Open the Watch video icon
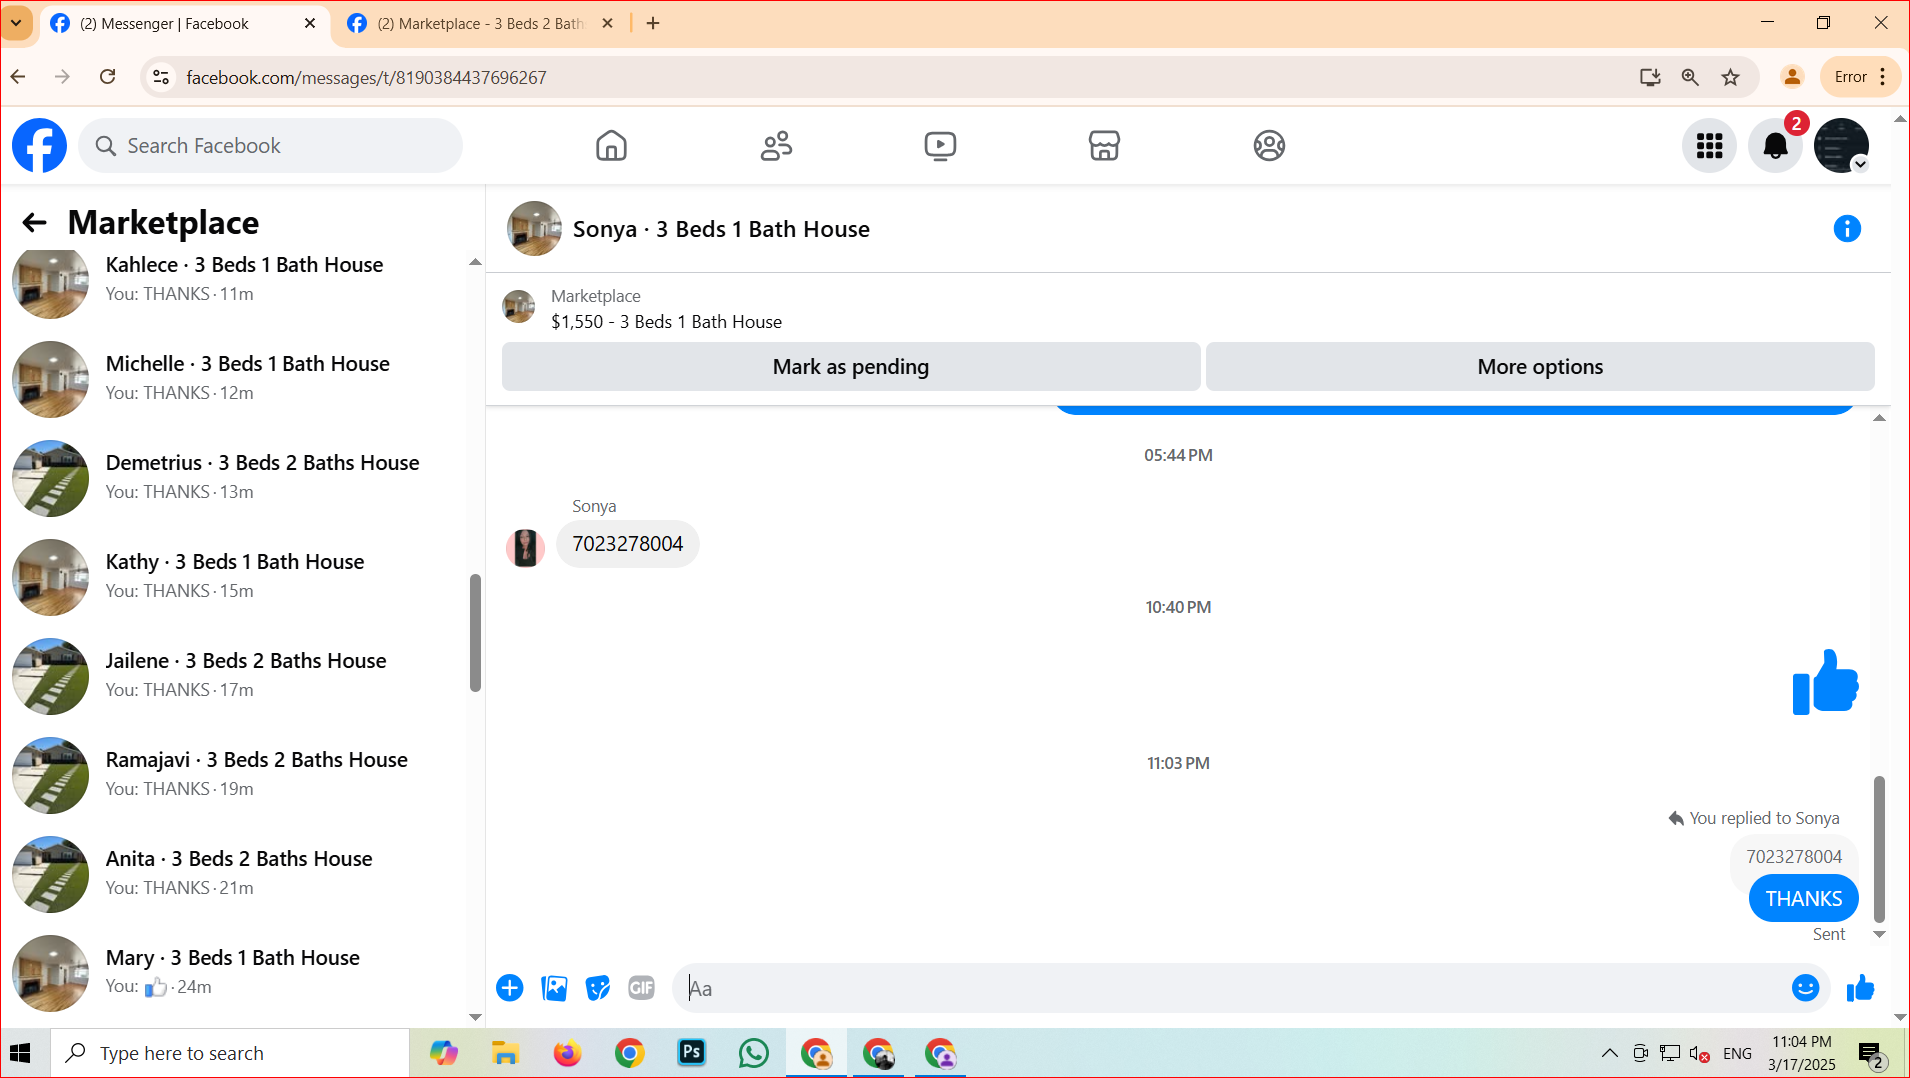Screen dimensions: 1910x1078 (x=940, y=146)
